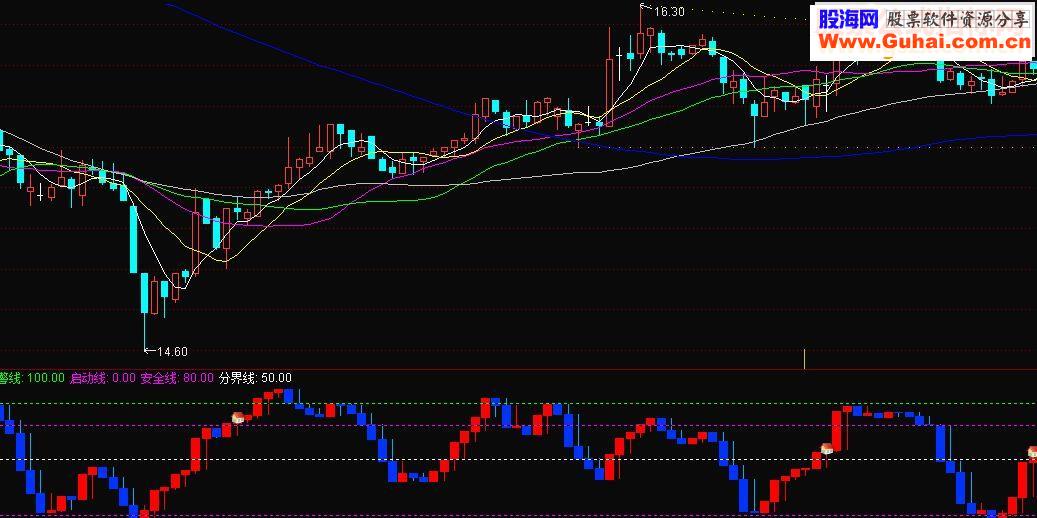Select the 安全线 80.00 indicator label

tap(177, 378)
